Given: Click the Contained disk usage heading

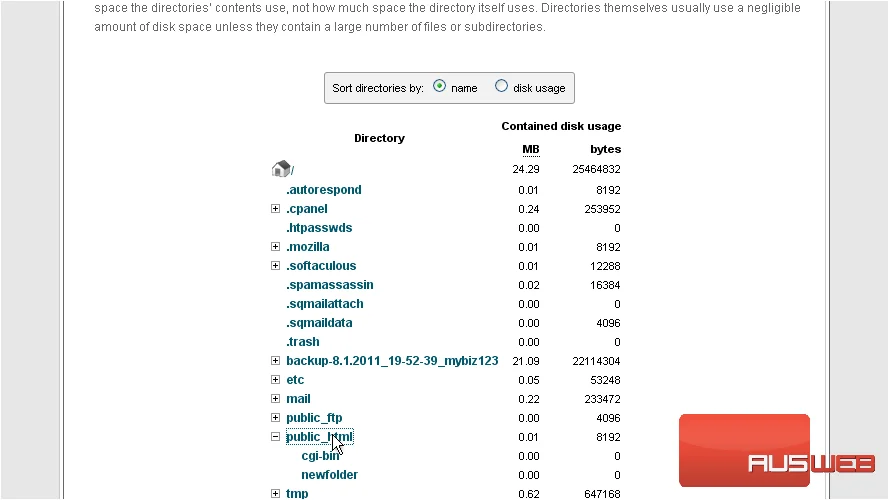Looking at the screenshot, I should [561, 126].
